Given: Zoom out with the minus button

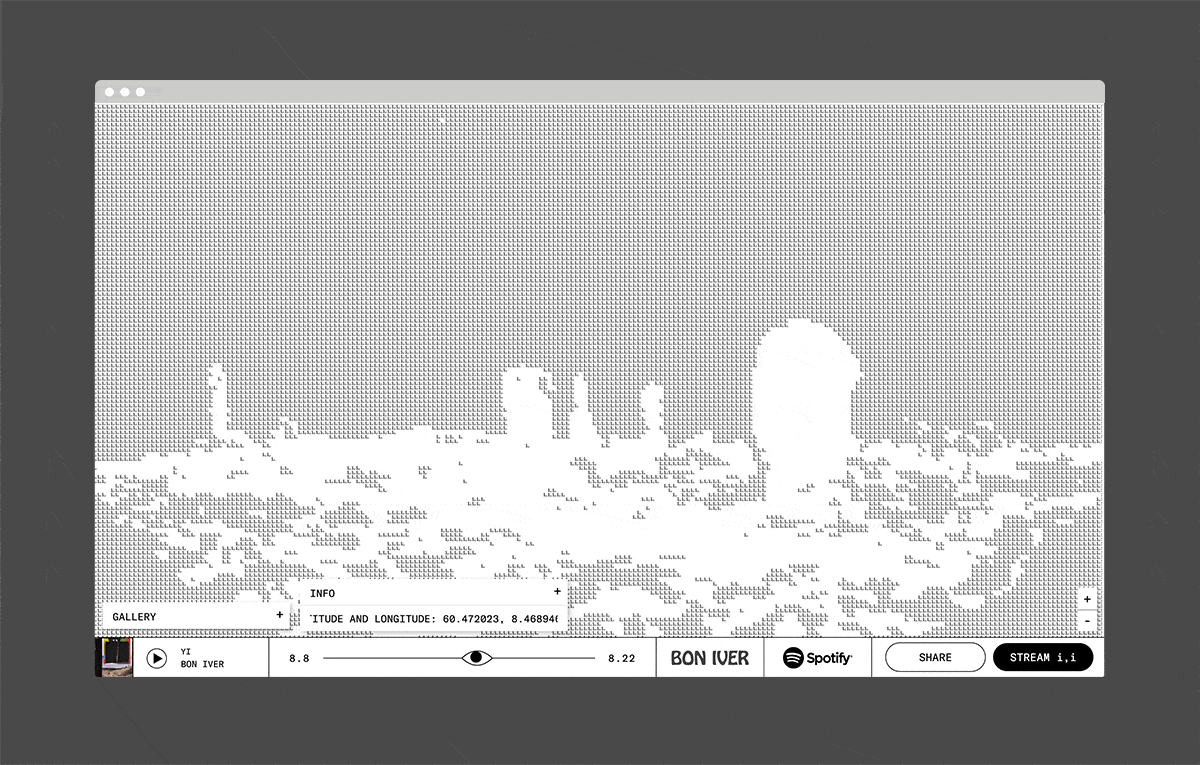Looking at the screenshot, I should (1087, 621).
